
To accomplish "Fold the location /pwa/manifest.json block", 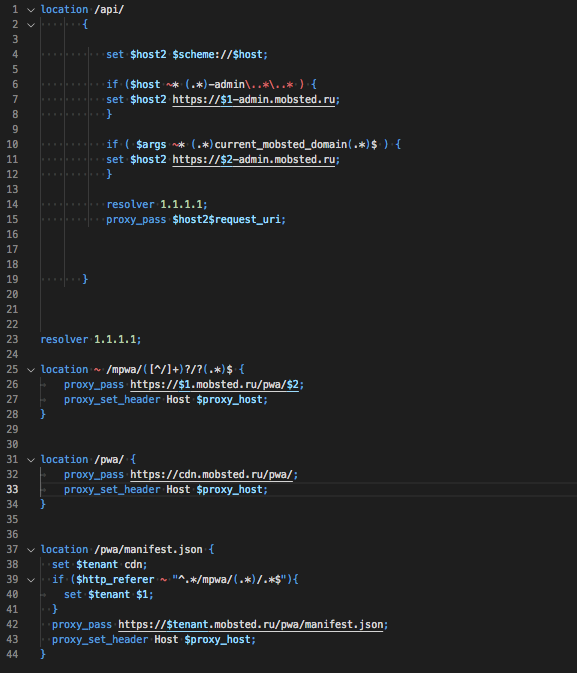I will [x=31, y=550].
